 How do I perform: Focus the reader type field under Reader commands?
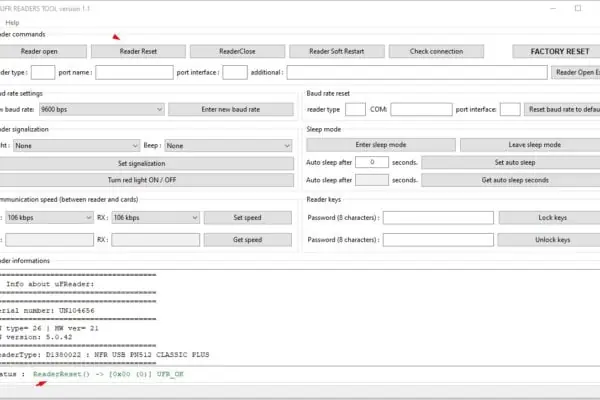click(x=43, y=72)
